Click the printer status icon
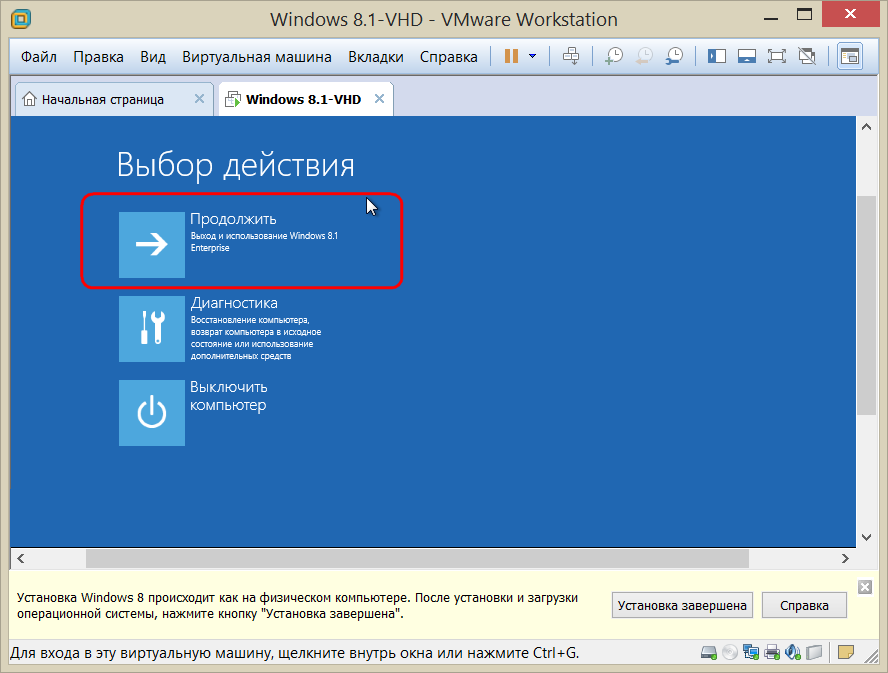 click(x=772, y=653)
